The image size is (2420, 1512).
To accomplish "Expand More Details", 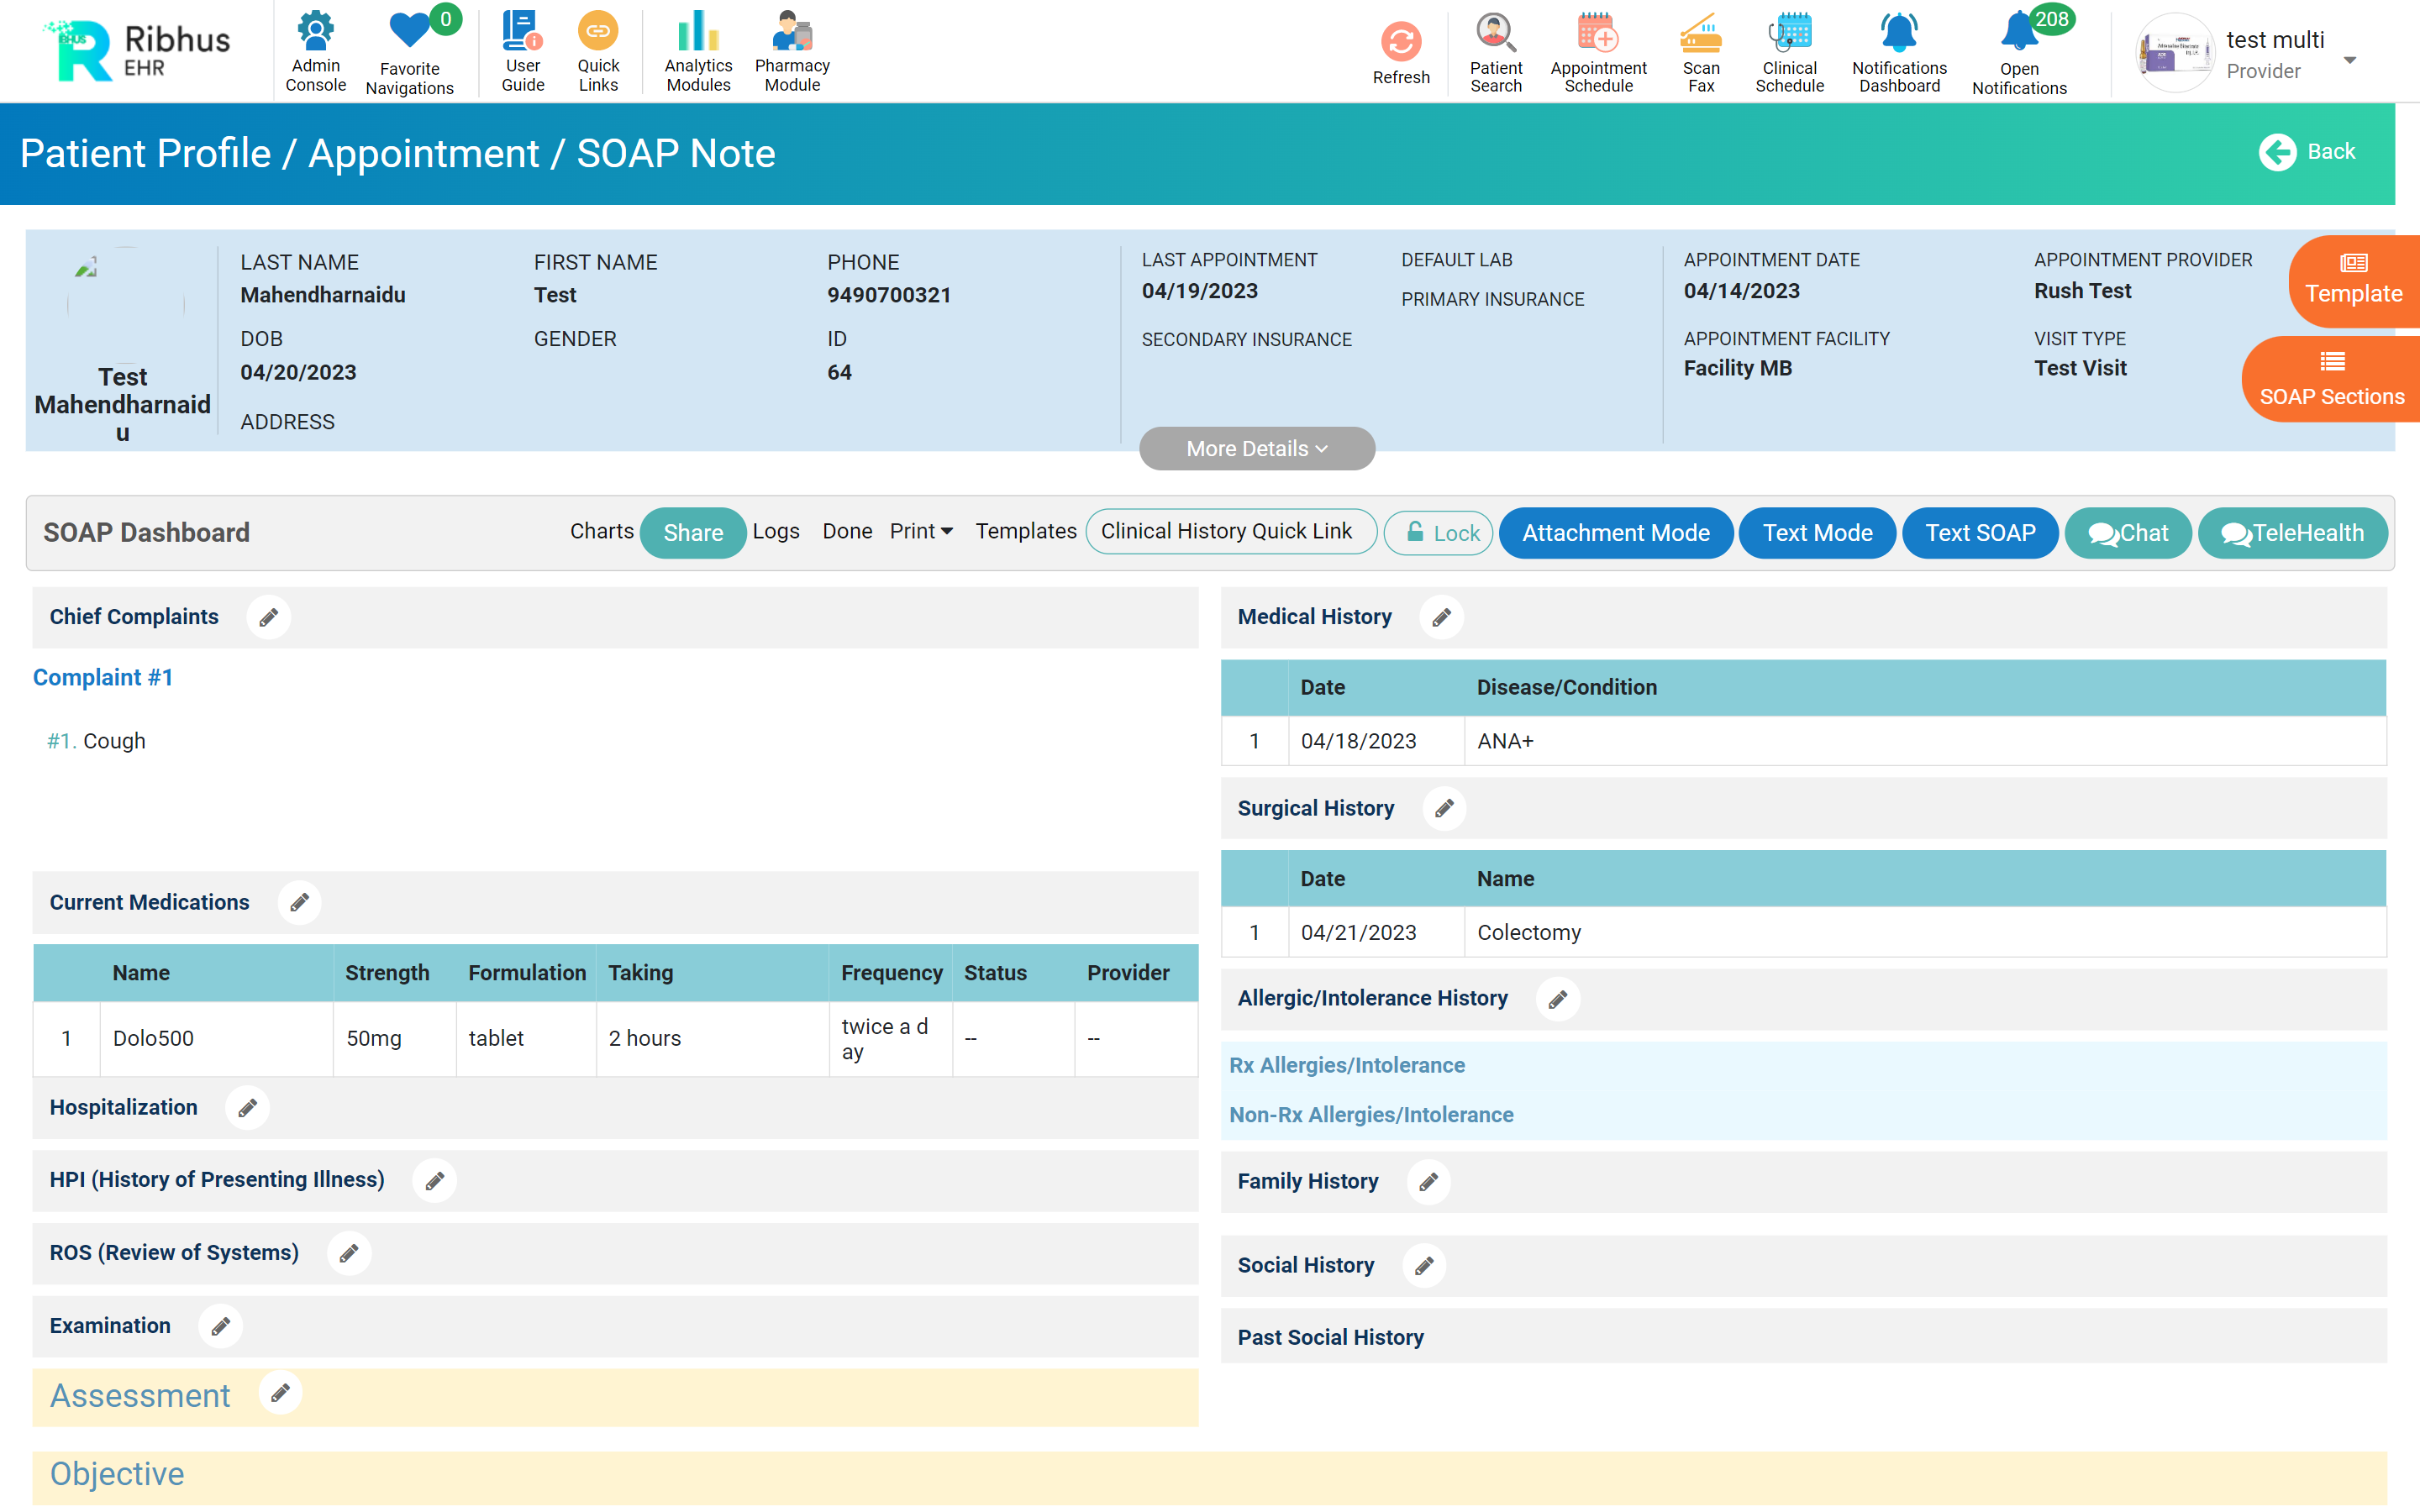I will pos(1256,449).
